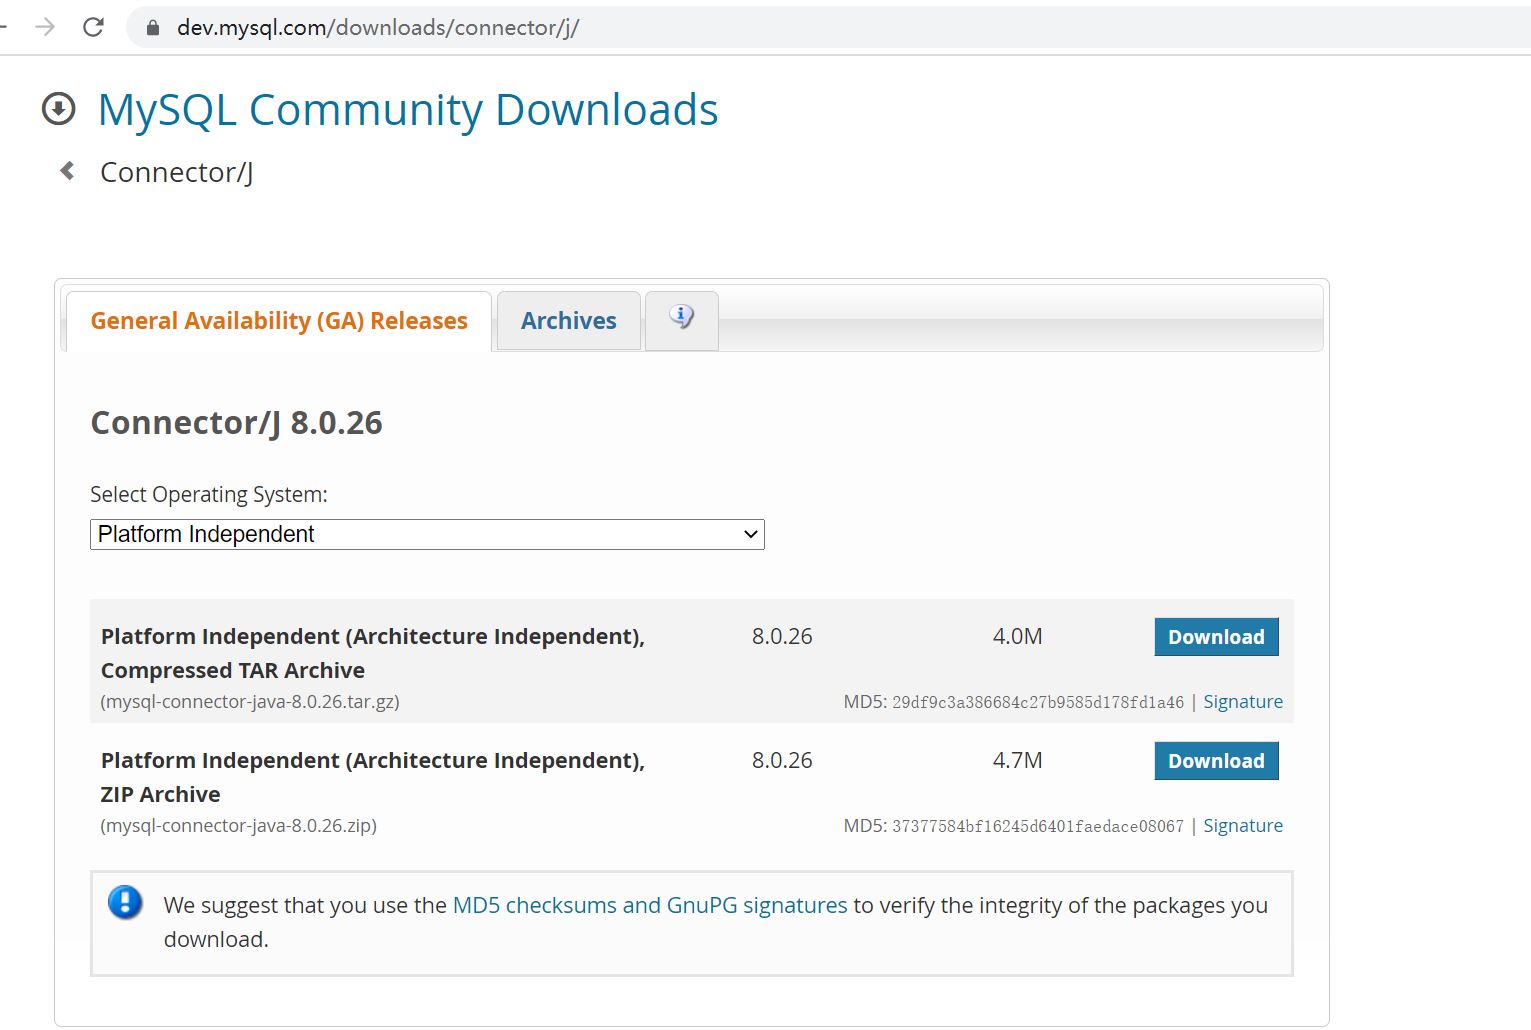Download the ZIP Archive package
The height and width of the screenshot is (1030, 1531).
point(1216,761)
